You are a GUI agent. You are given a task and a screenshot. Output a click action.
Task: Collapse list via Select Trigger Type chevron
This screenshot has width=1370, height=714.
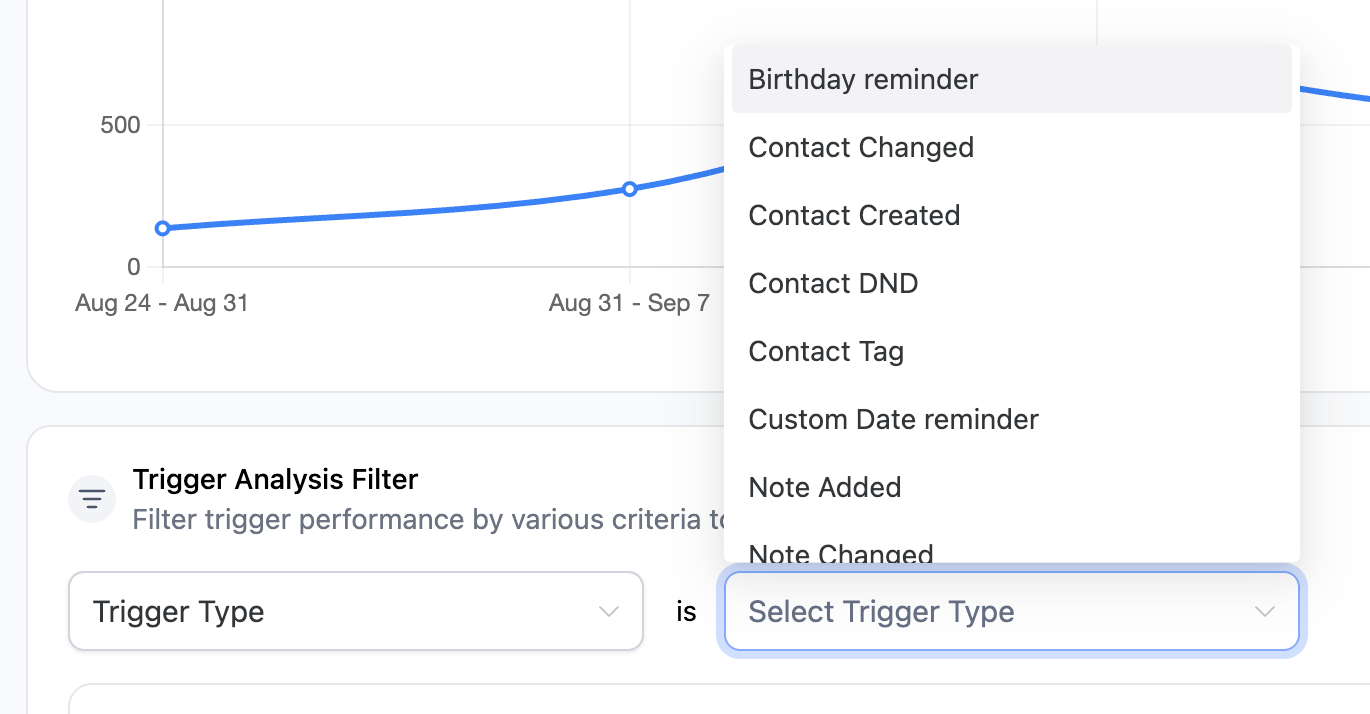[x=1265, y=612]
